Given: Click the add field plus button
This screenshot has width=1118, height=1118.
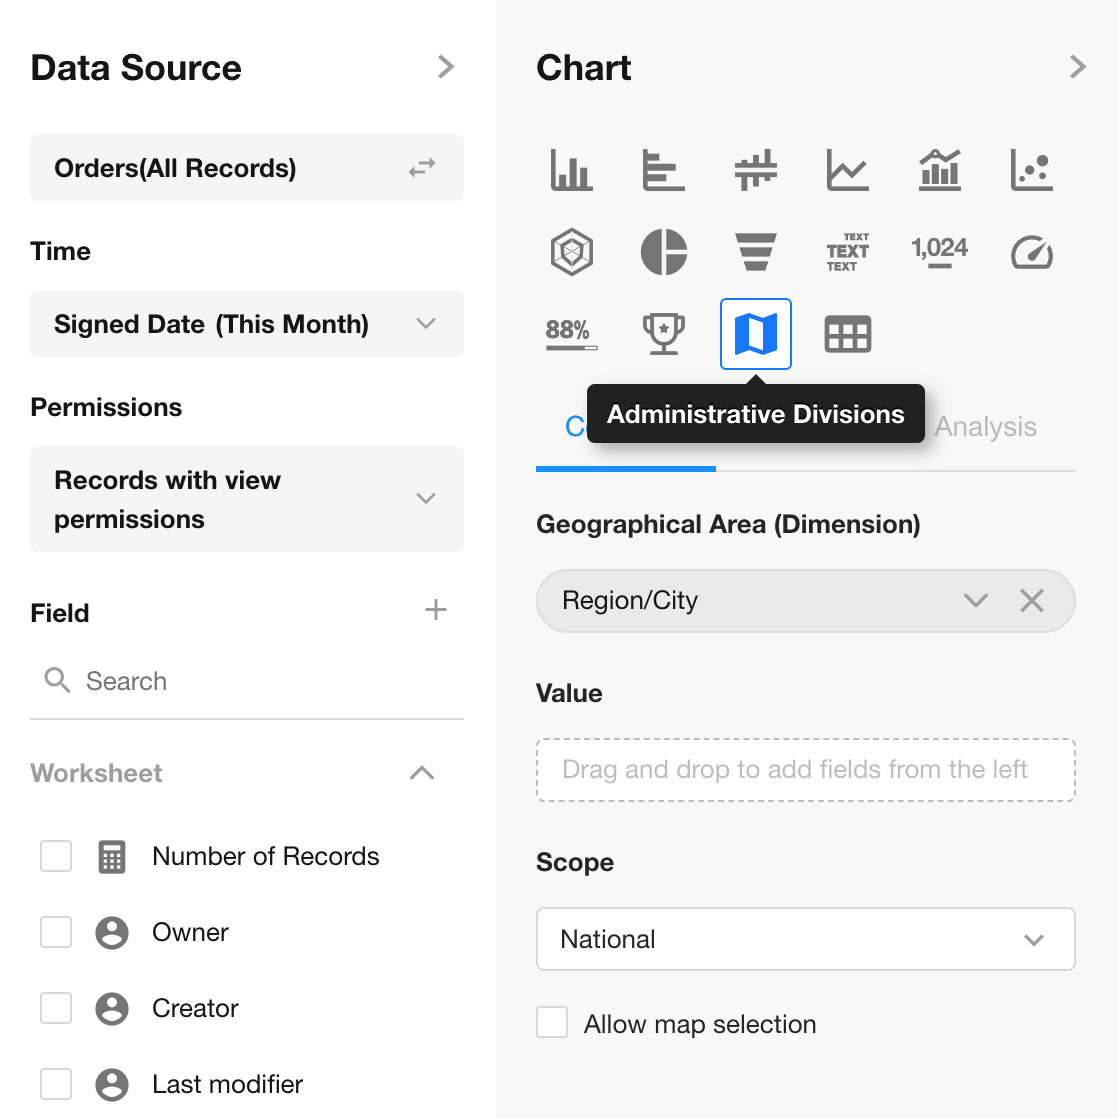Looking at the screenshot, I should [435, 610].
